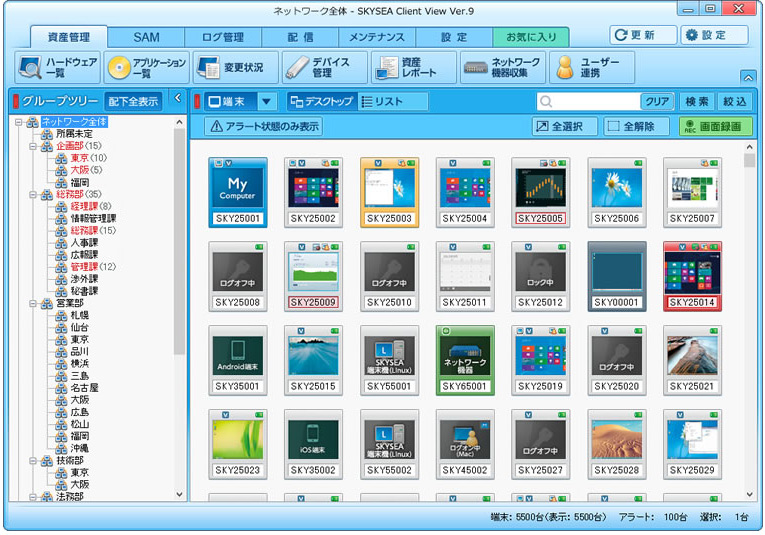Select Mac terminal SKY45002
765x535 pixels.
click(x=465, y=444)
